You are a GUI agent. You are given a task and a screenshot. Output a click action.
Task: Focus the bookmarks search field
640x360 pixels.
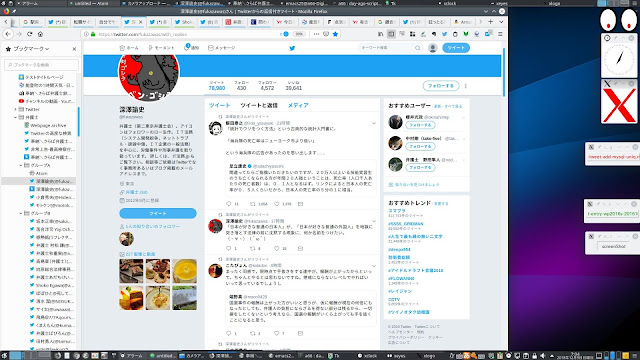click(x=41, y=64)
